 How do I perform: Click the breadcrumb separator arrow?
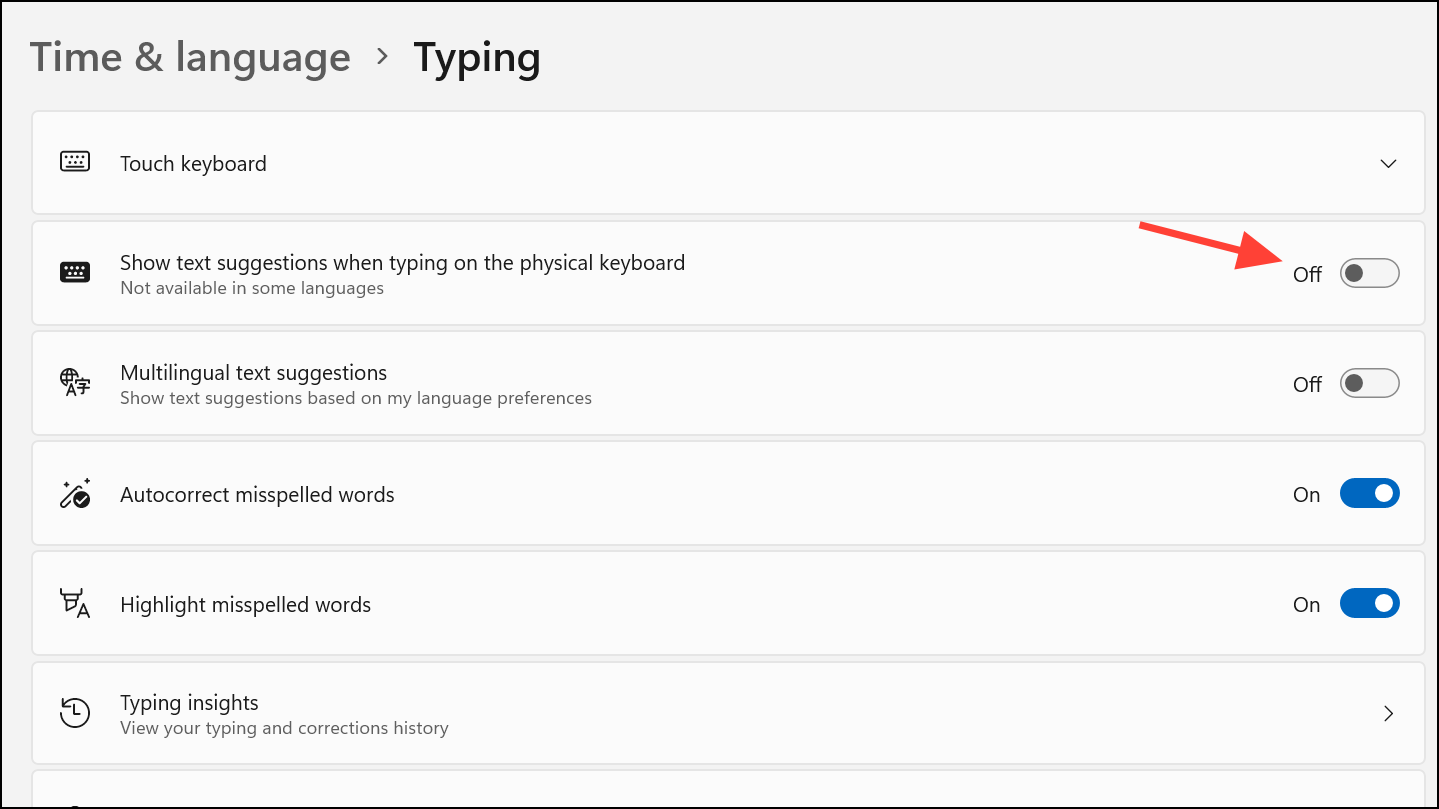(x=382, y=57)
